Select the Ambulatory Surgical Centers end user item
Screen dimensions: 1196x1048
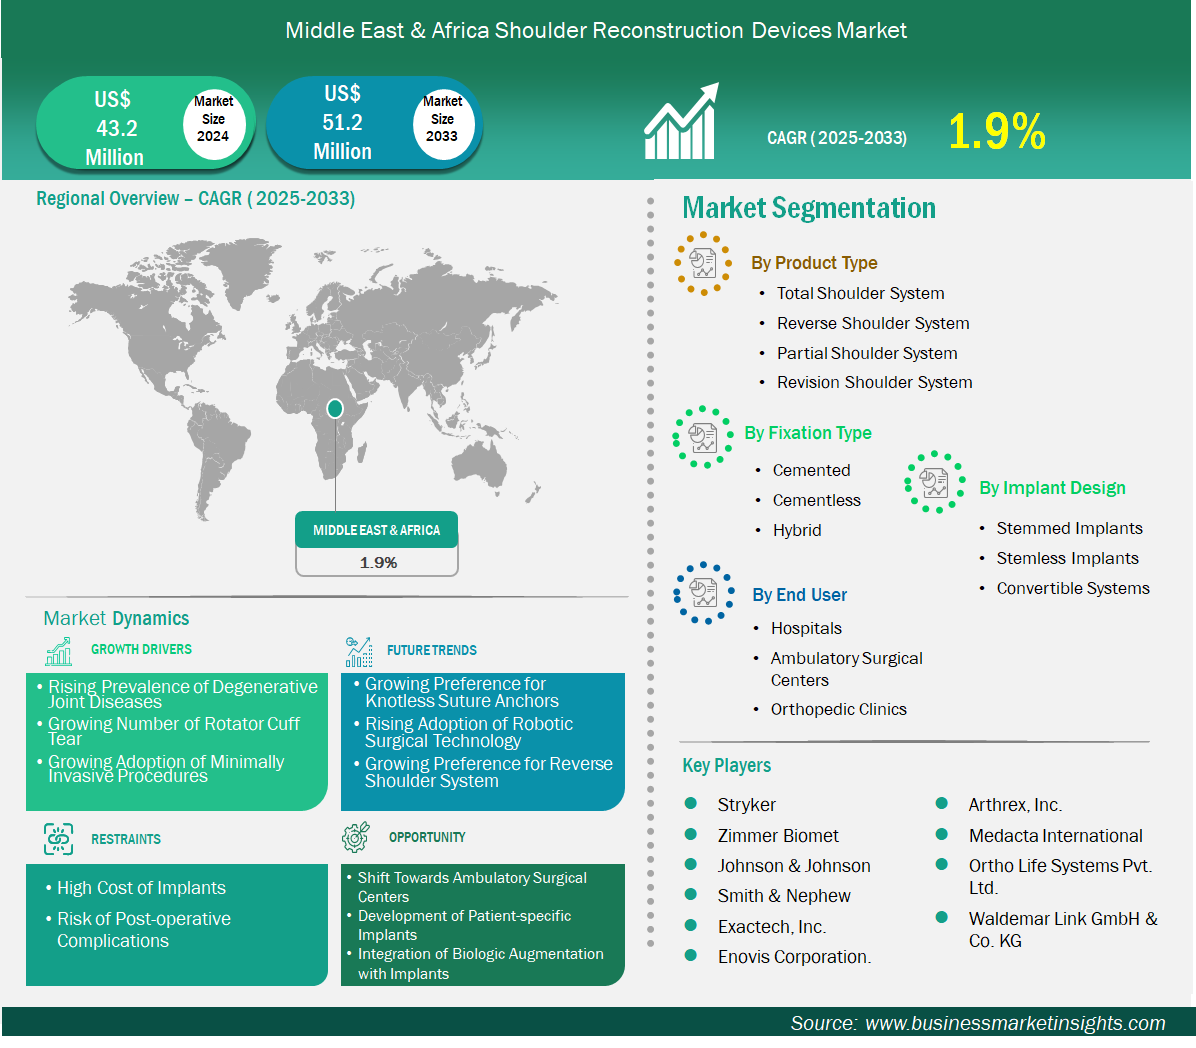[846, 669]
